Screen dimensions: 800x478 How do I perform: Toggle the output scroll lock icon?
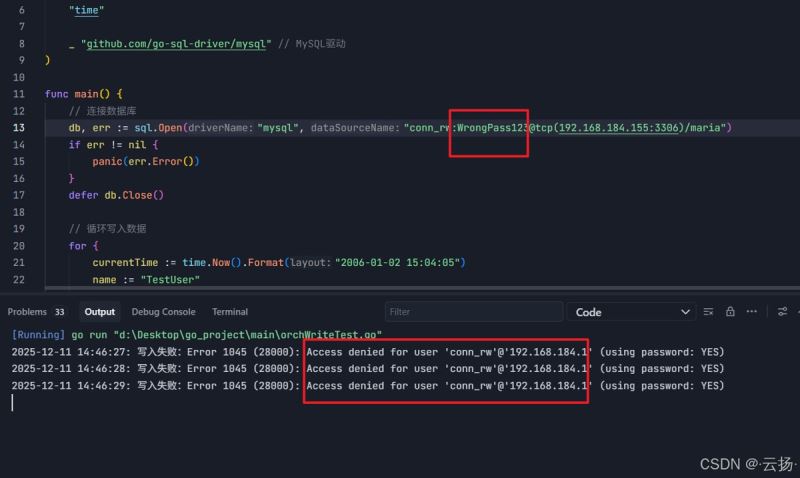[x=731, y=312]
